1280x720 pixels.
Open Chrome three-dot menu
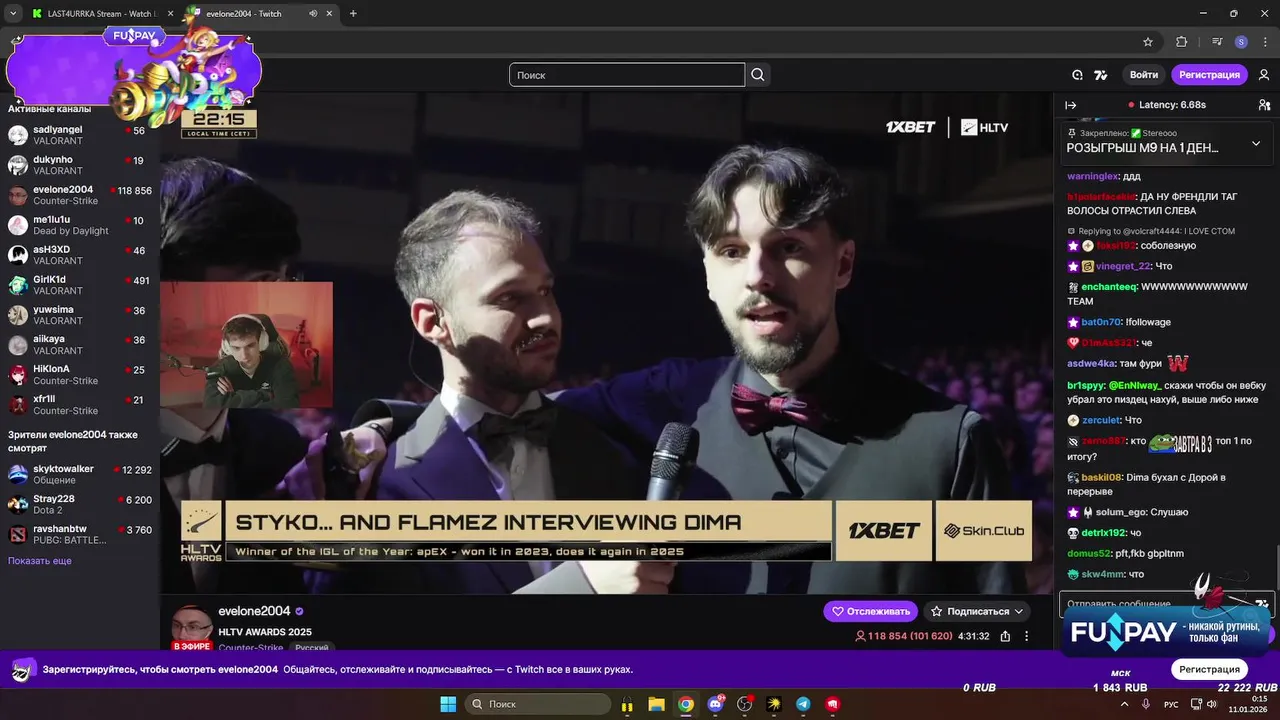[1265, 42]
